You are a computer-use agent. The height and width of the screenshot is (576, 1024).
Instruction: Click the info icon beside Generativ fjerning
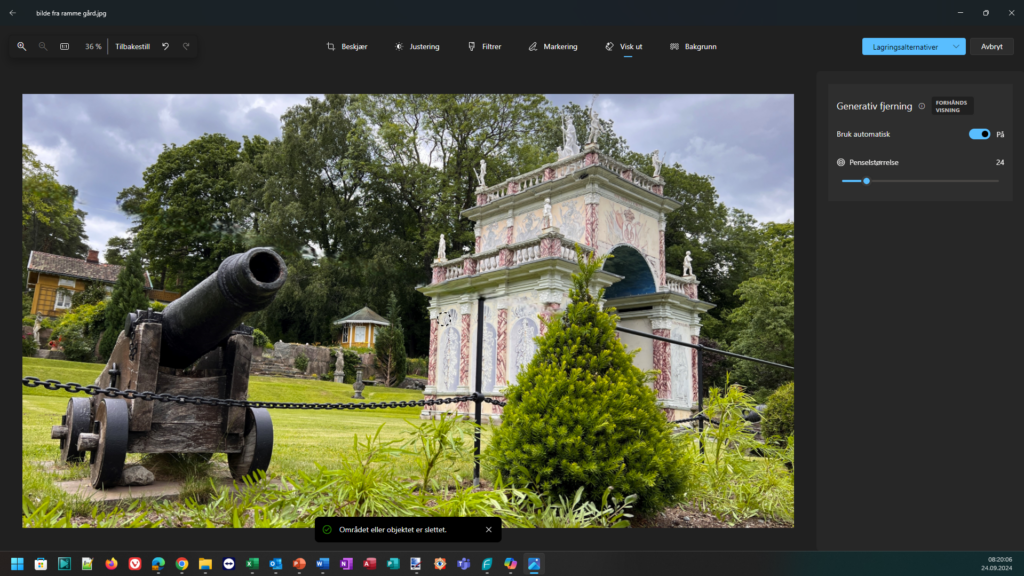pos(922,106)
